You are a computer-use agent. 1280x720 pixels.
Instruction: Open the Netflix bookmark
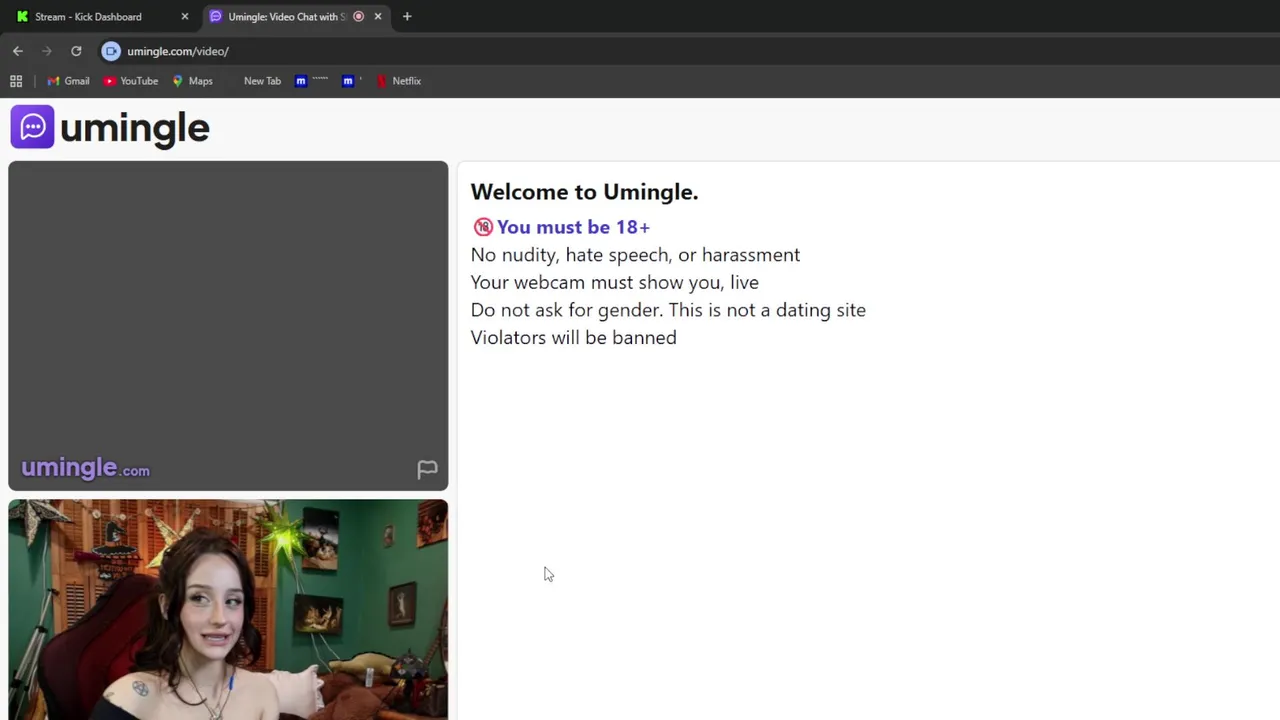point(398,81)
